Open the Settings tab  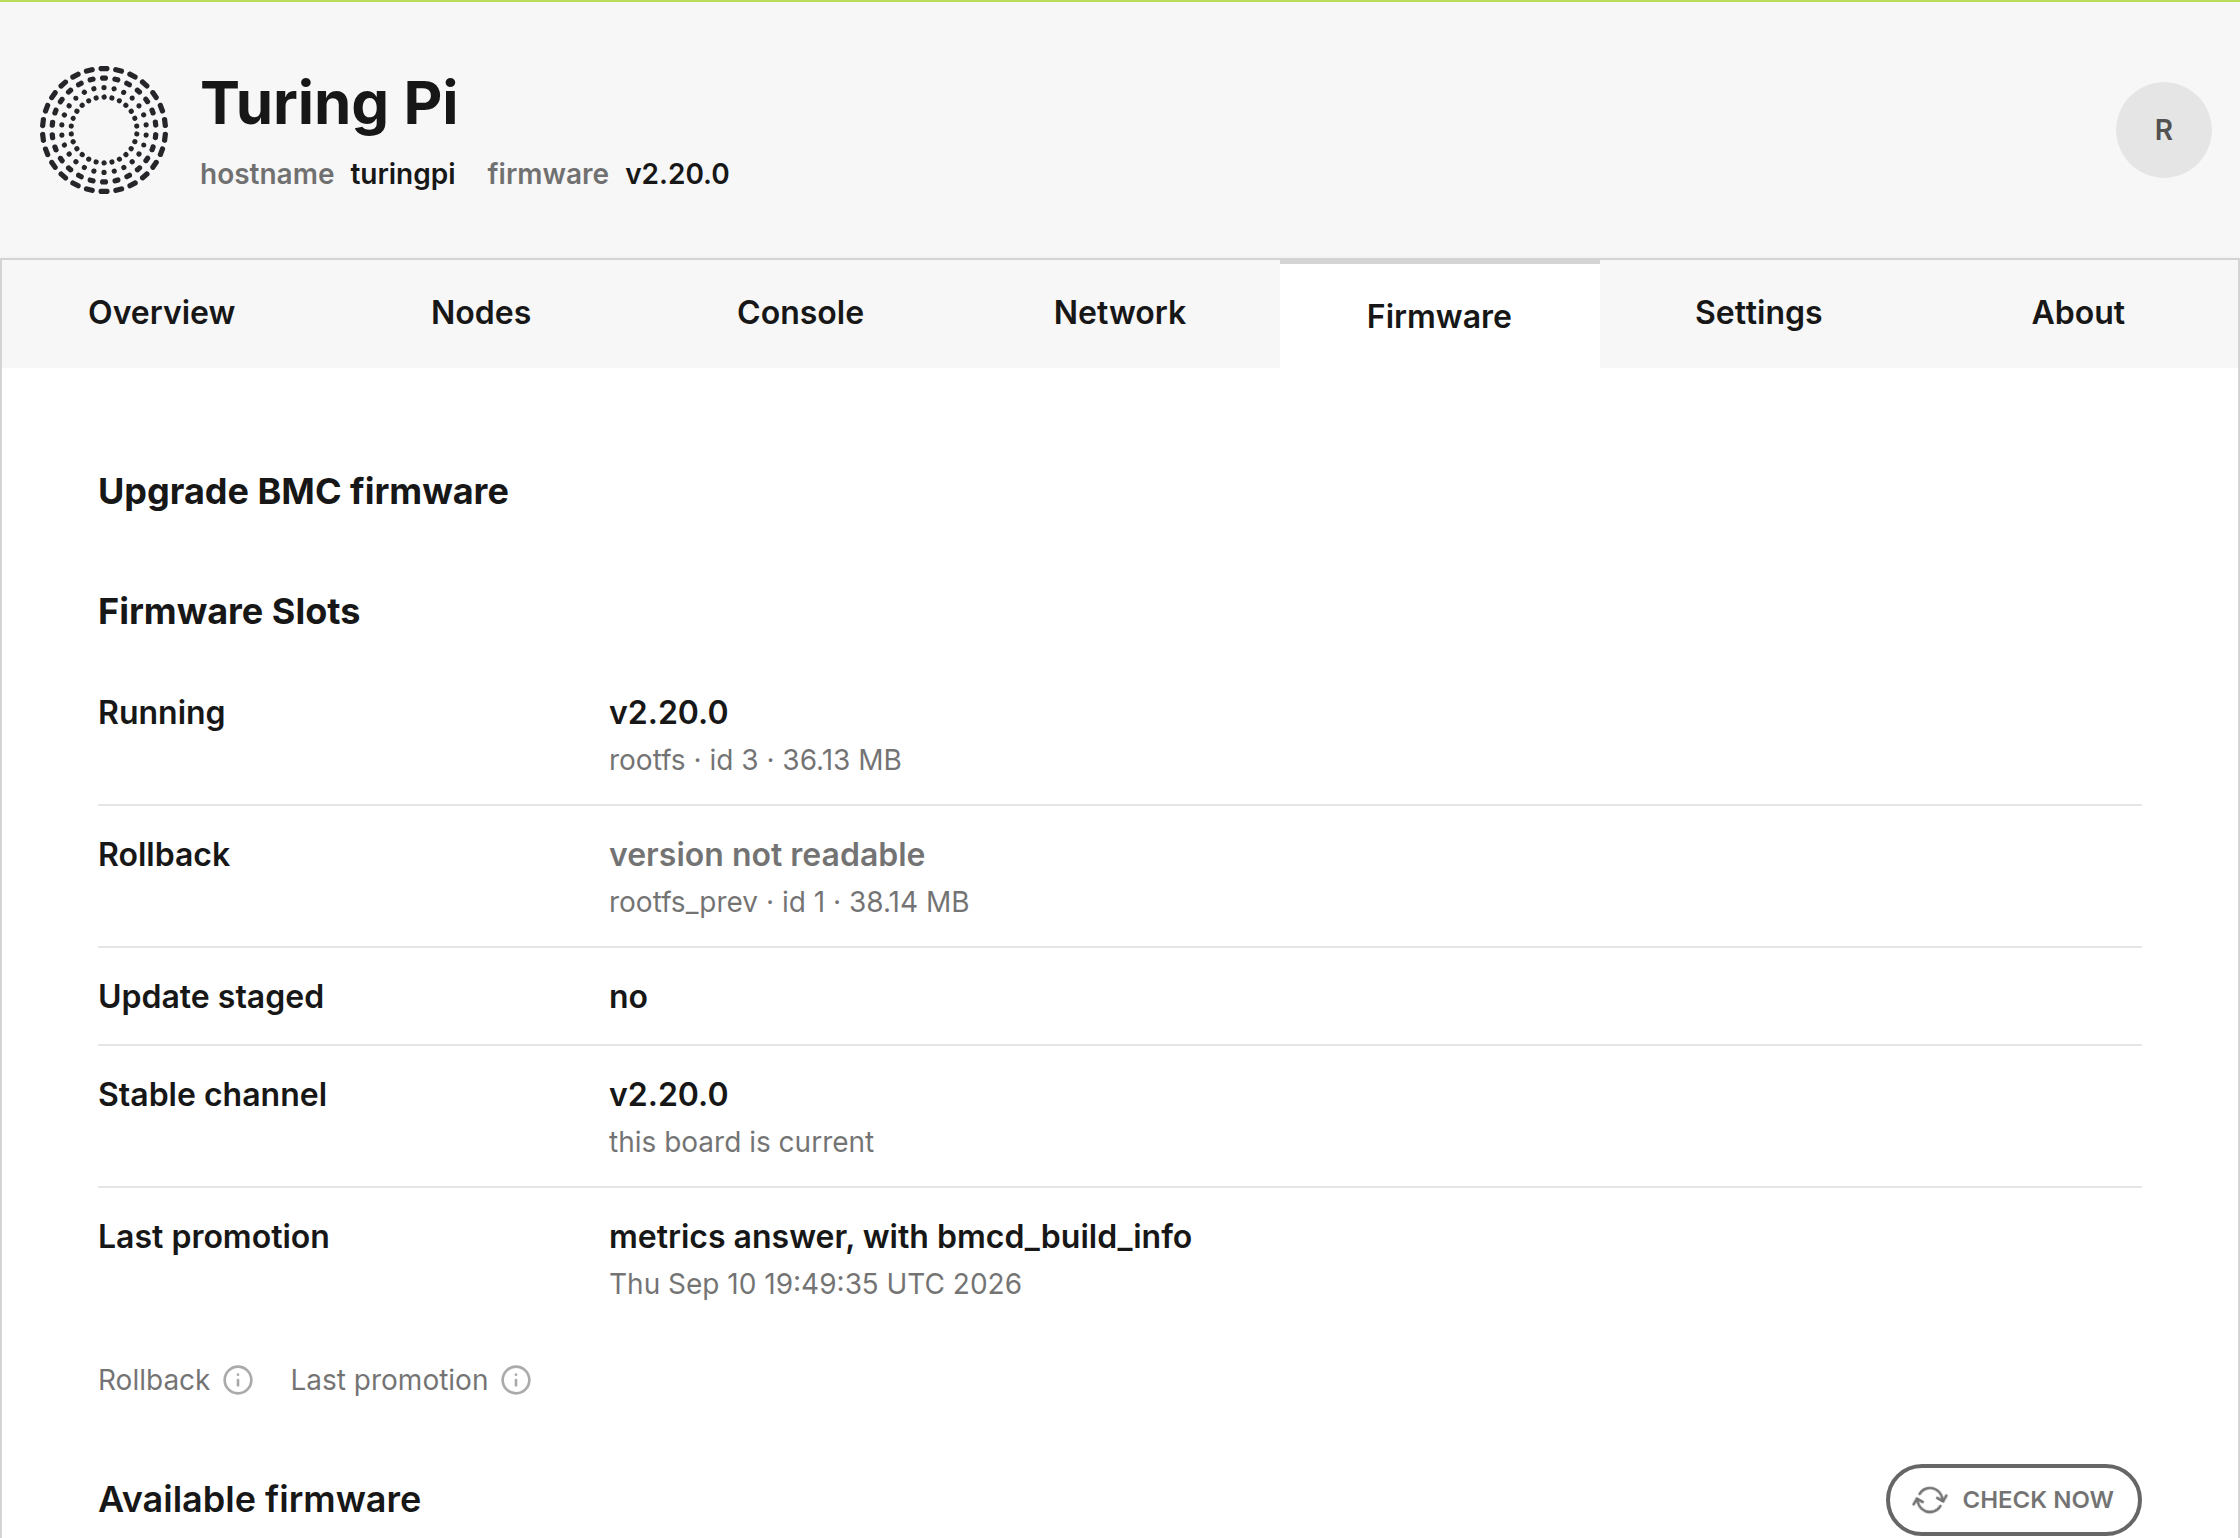point(1758,313)
